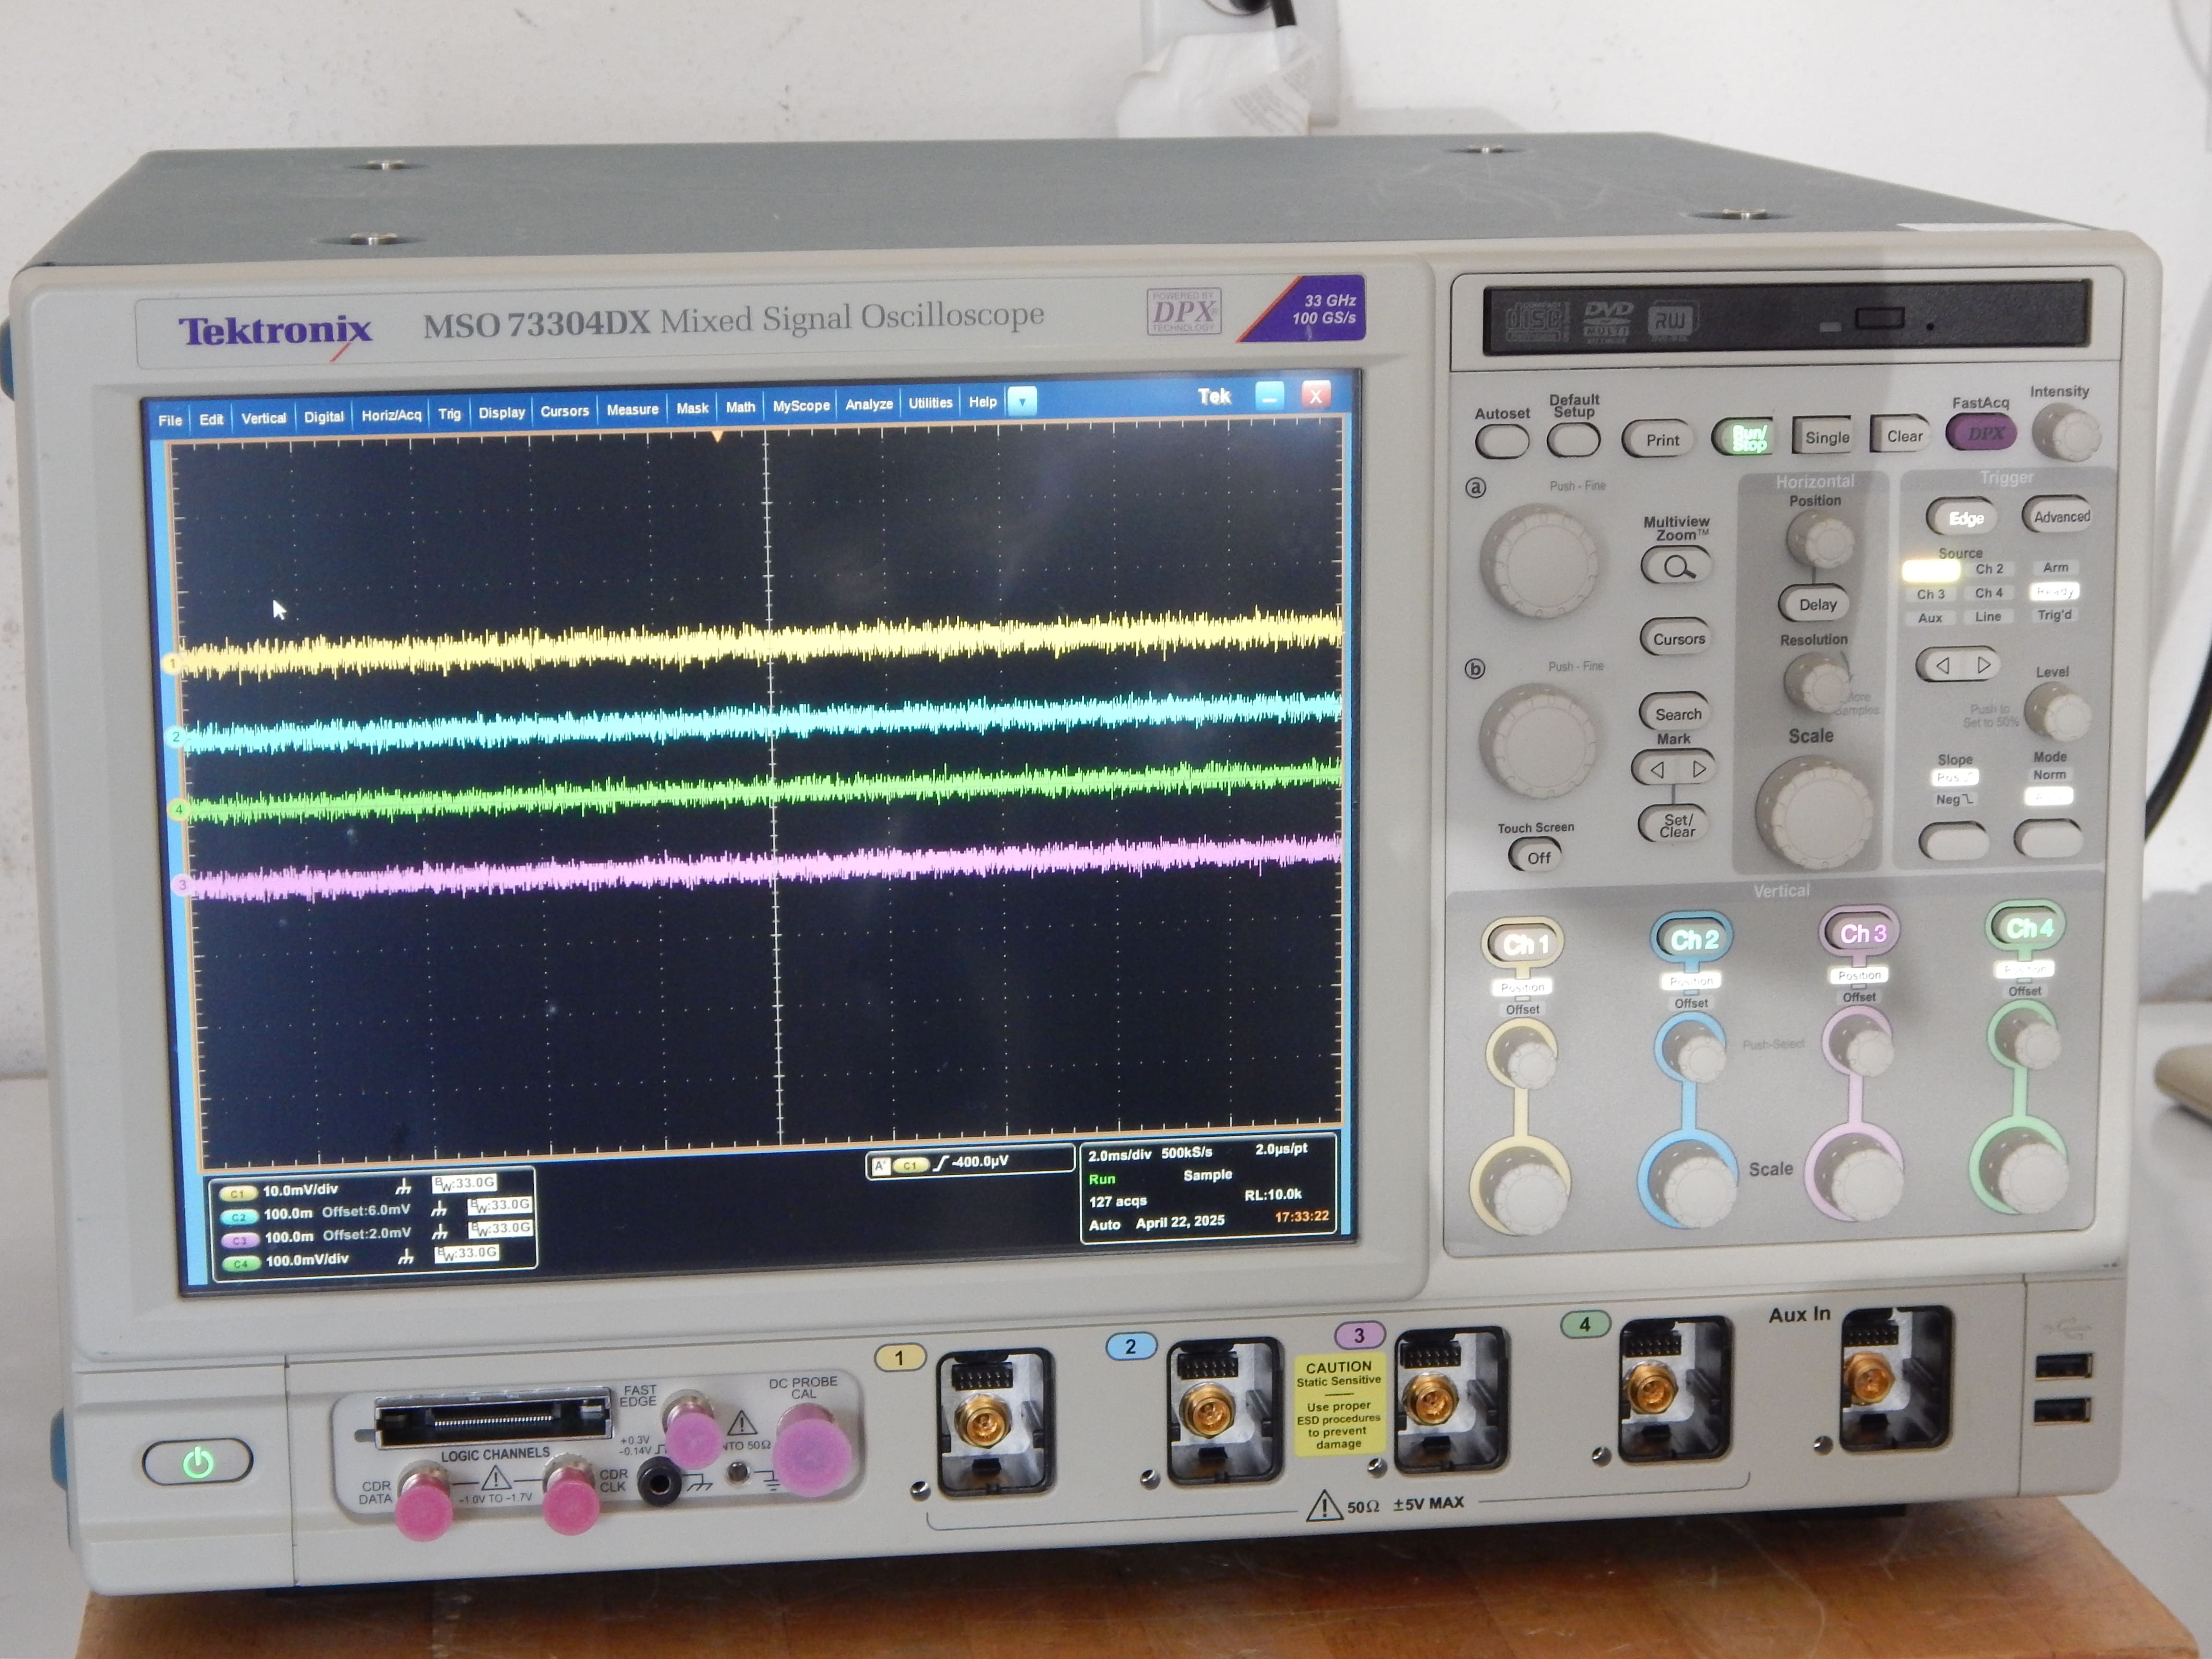Open the Measure menu
This screenshot has height=1659, width=2212.
633,409
